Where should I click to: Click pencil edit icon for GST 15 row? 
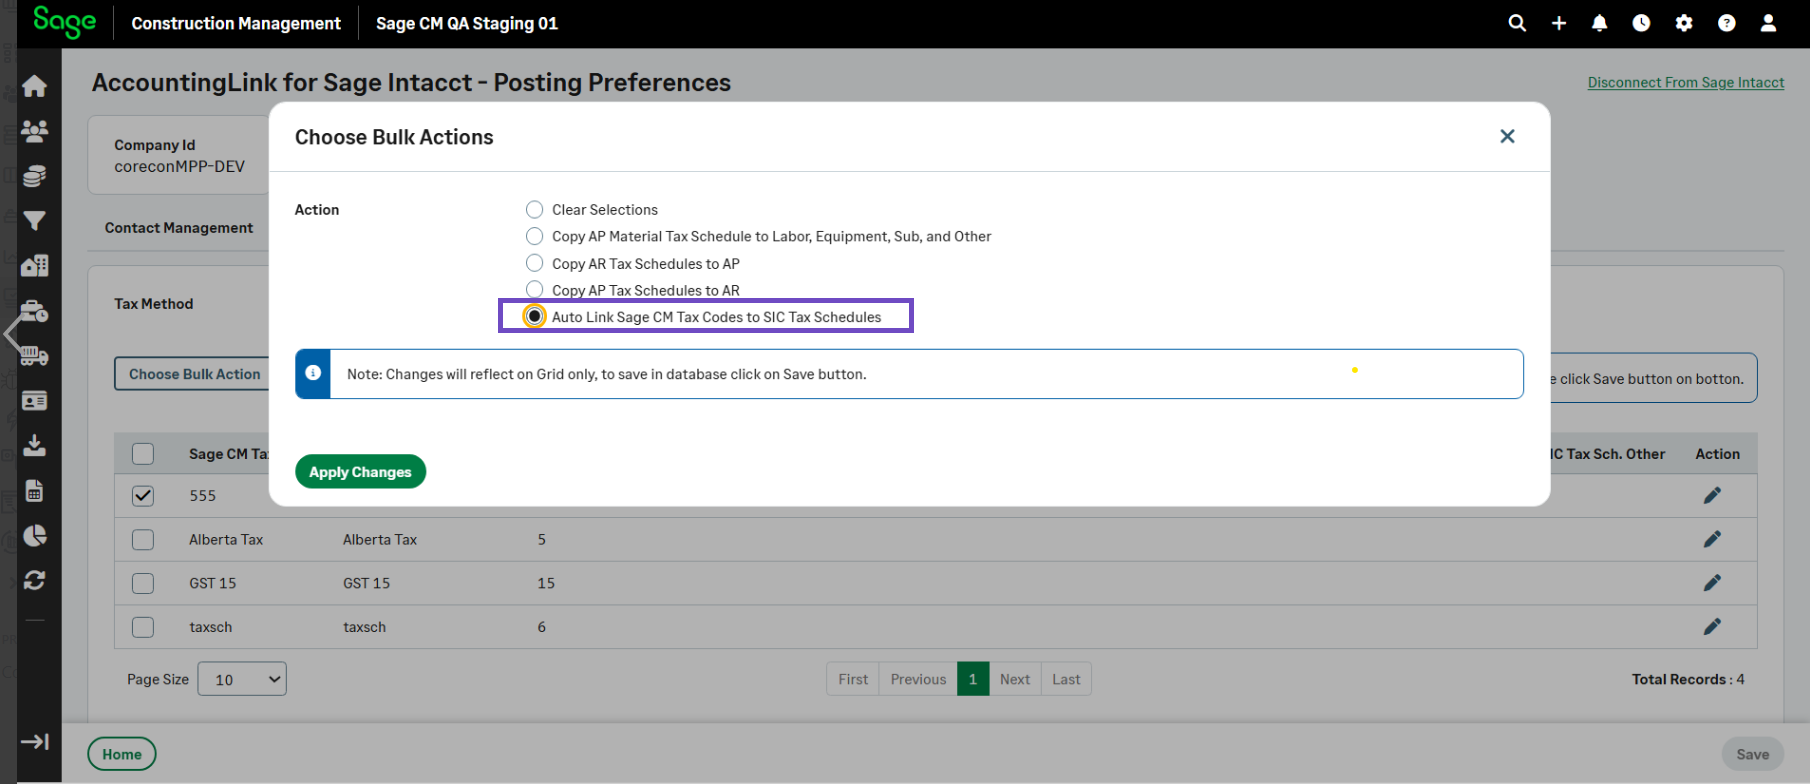[x=1712, y=583]
